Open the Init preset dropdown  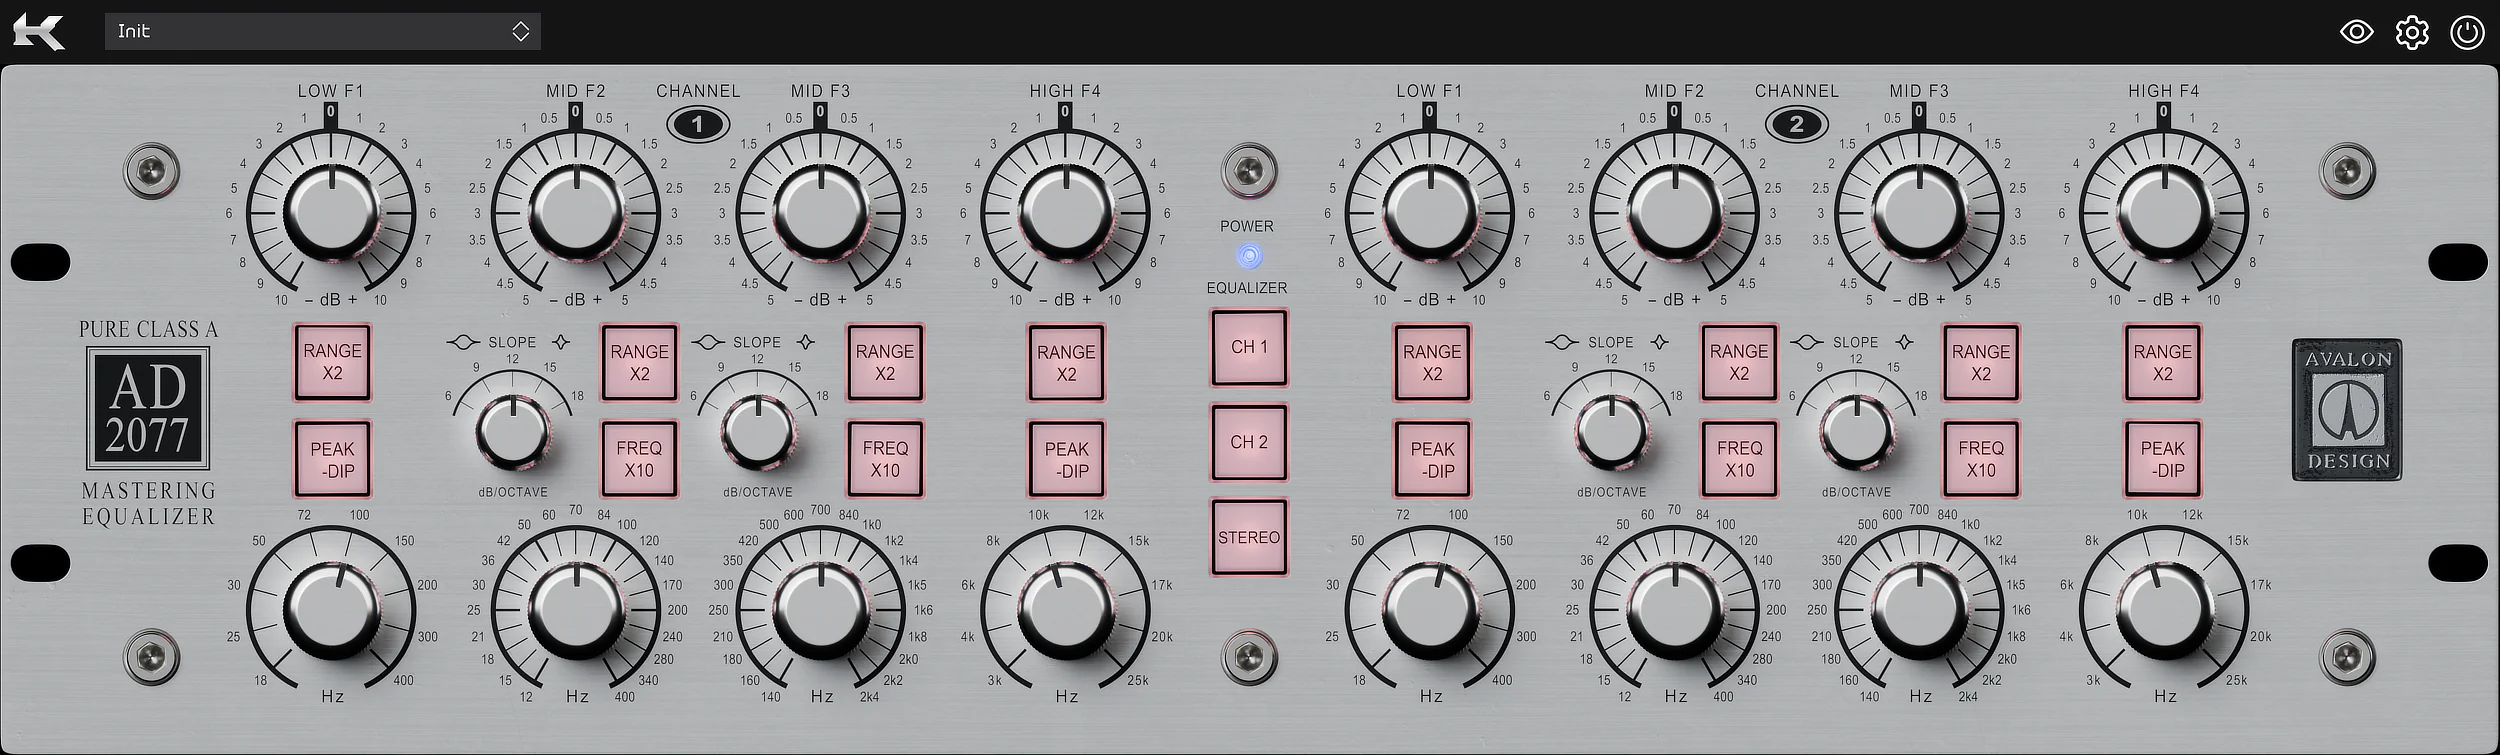point(322,31)
